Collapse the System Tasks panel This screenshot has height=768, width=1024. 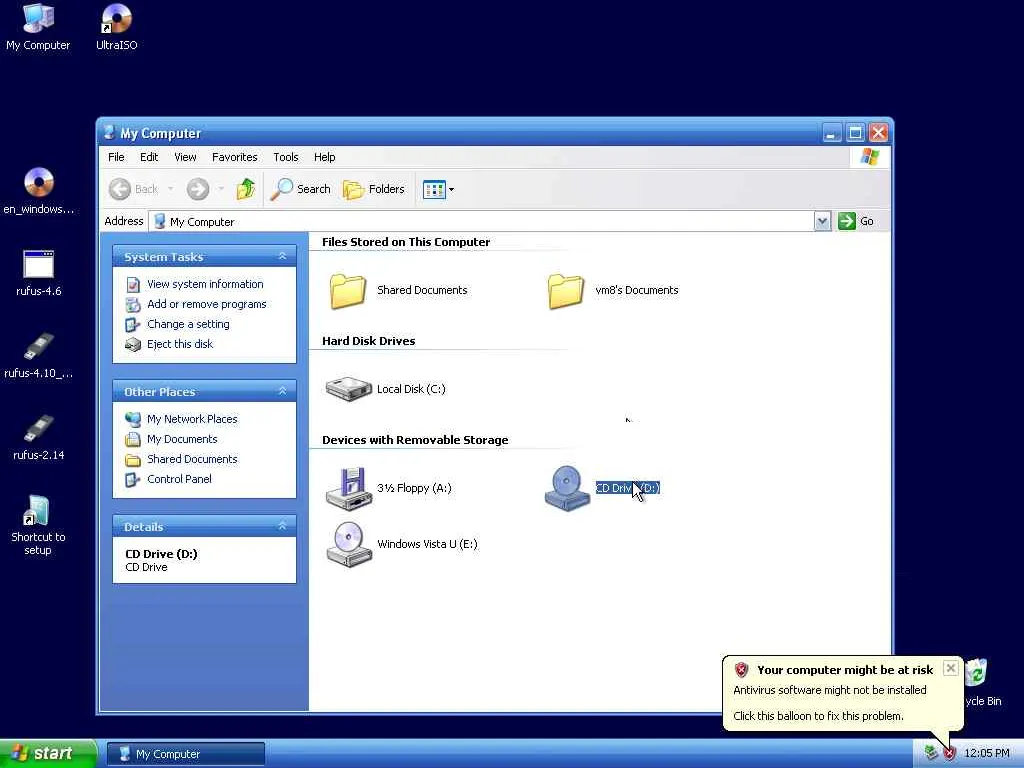point(282,257)
